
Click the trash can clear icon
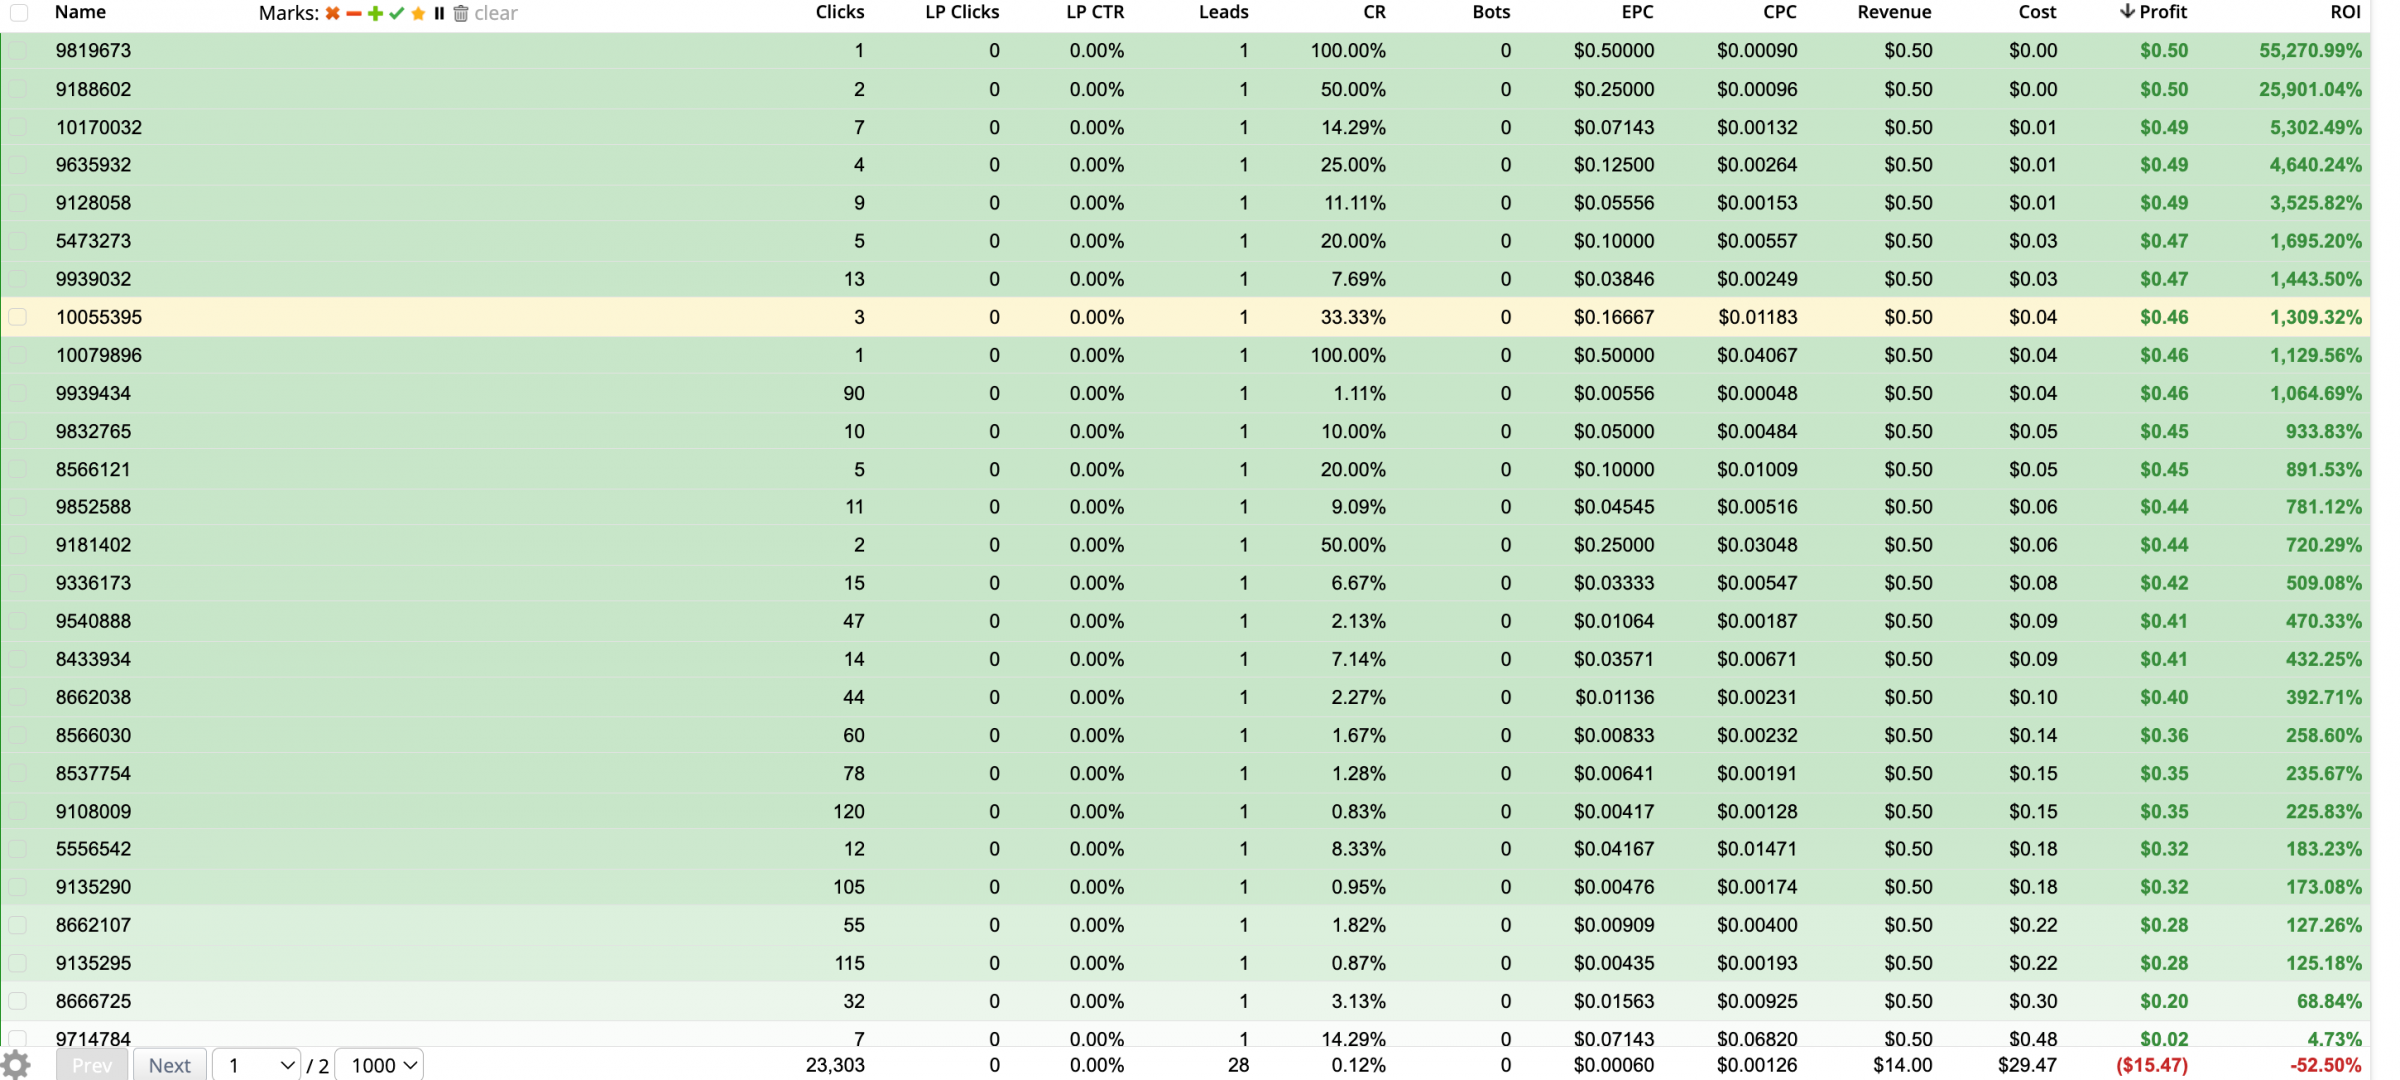(x=461, y=13)
